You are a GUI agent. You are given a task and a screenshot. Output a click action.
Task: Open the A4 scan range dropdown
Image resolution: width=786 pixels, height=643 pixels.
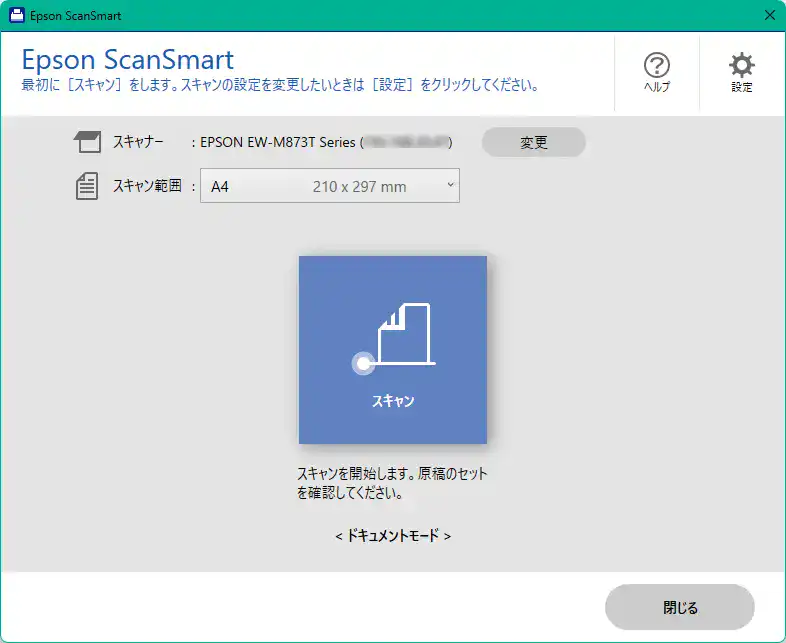pyautogui.click(x=329, y=186)
